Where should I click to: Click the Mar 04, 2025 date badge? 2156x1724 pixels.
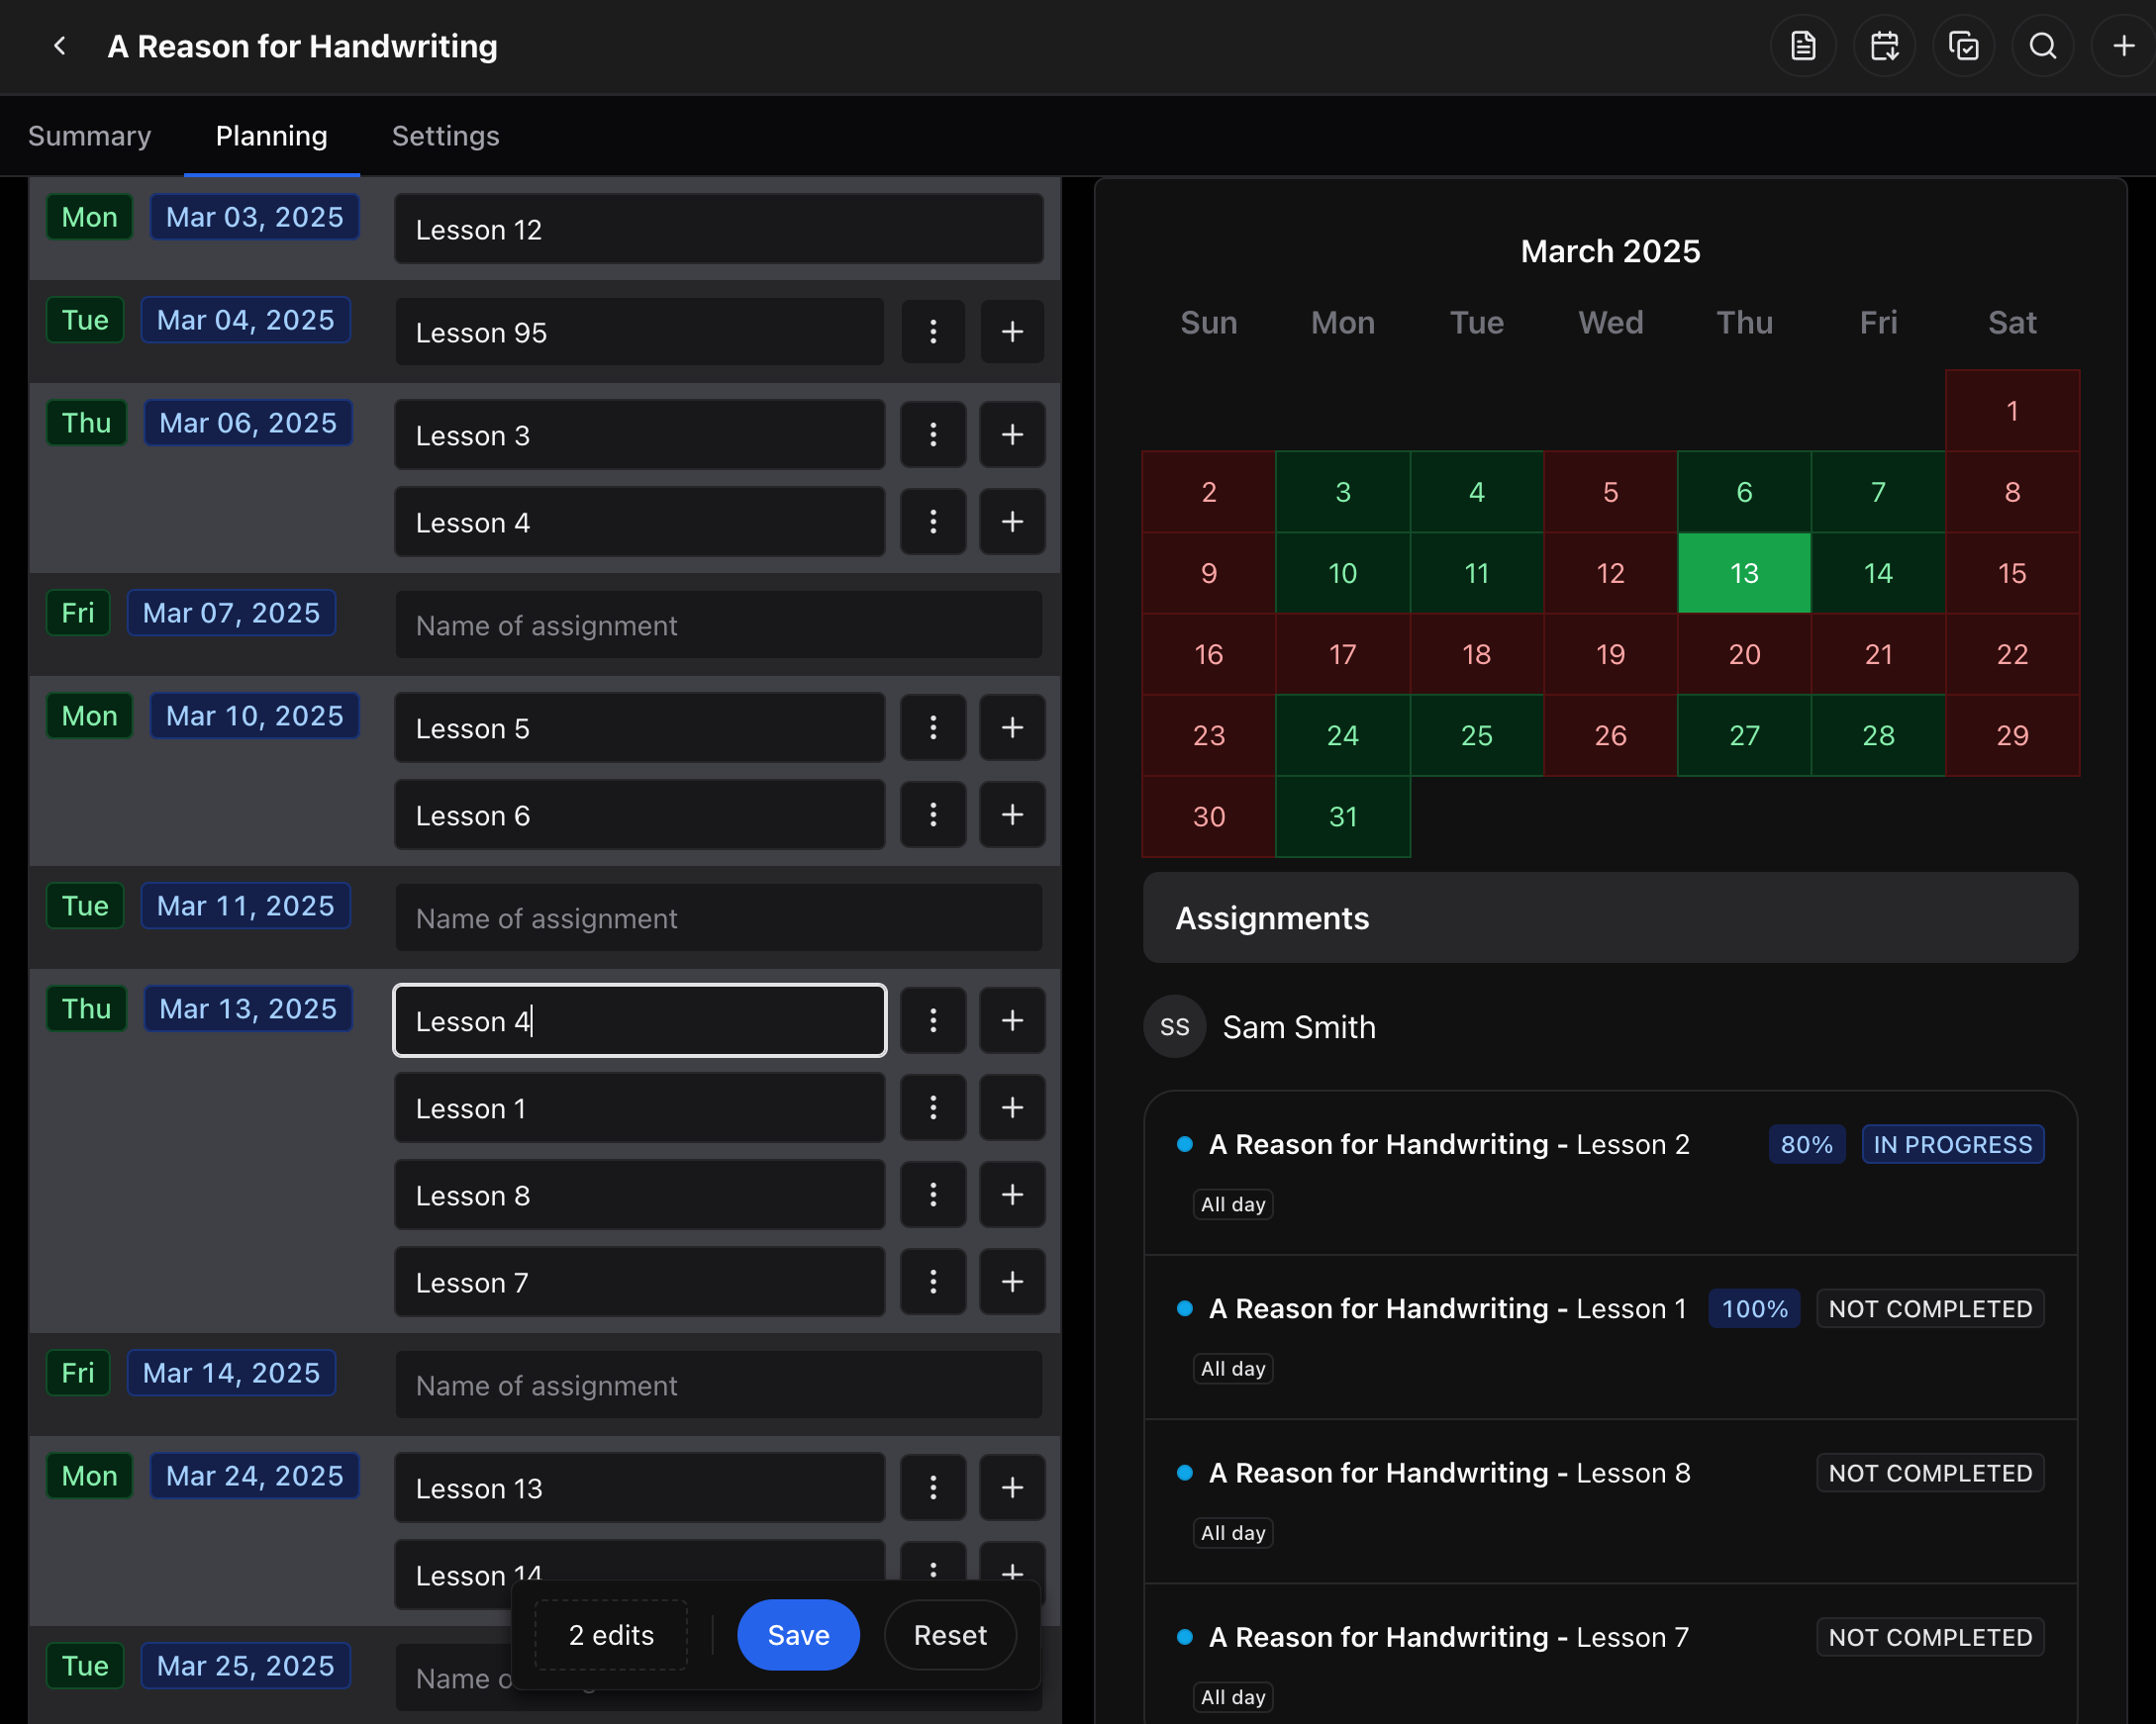click(x=245, y=320)
